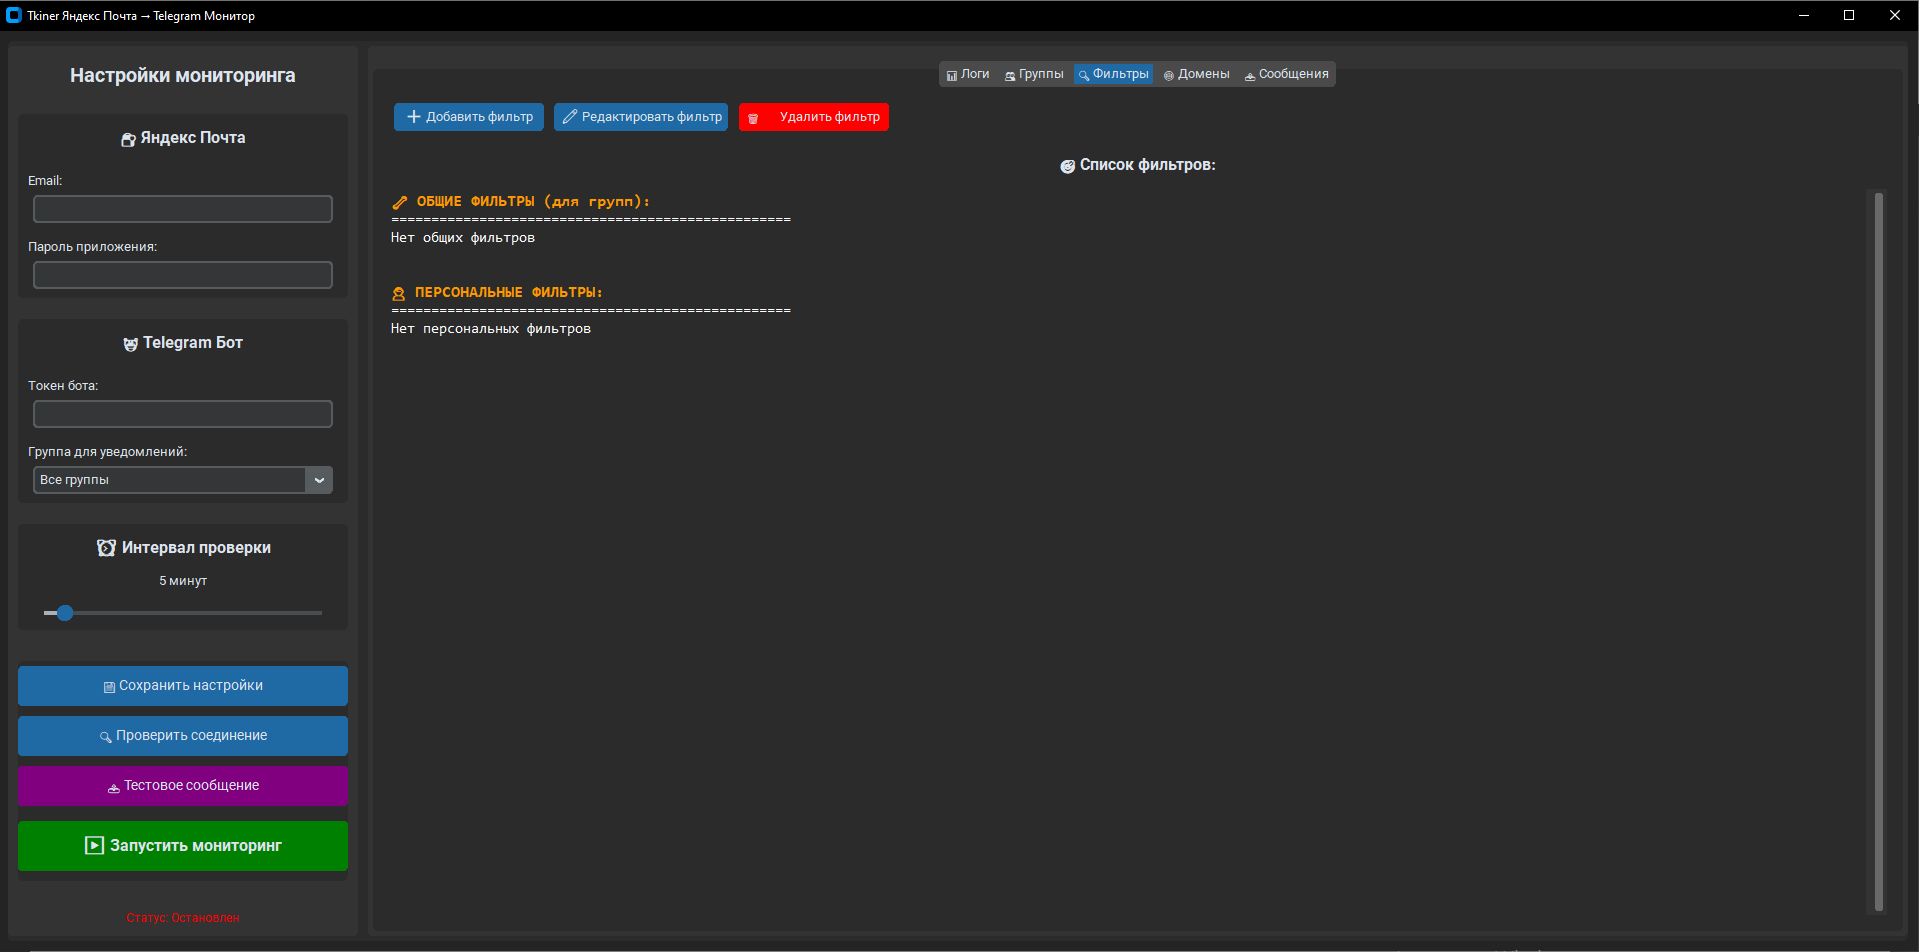Screen dimensions: 1919x952
Task: Open the Все группы combo box
Action: [170, 480]
